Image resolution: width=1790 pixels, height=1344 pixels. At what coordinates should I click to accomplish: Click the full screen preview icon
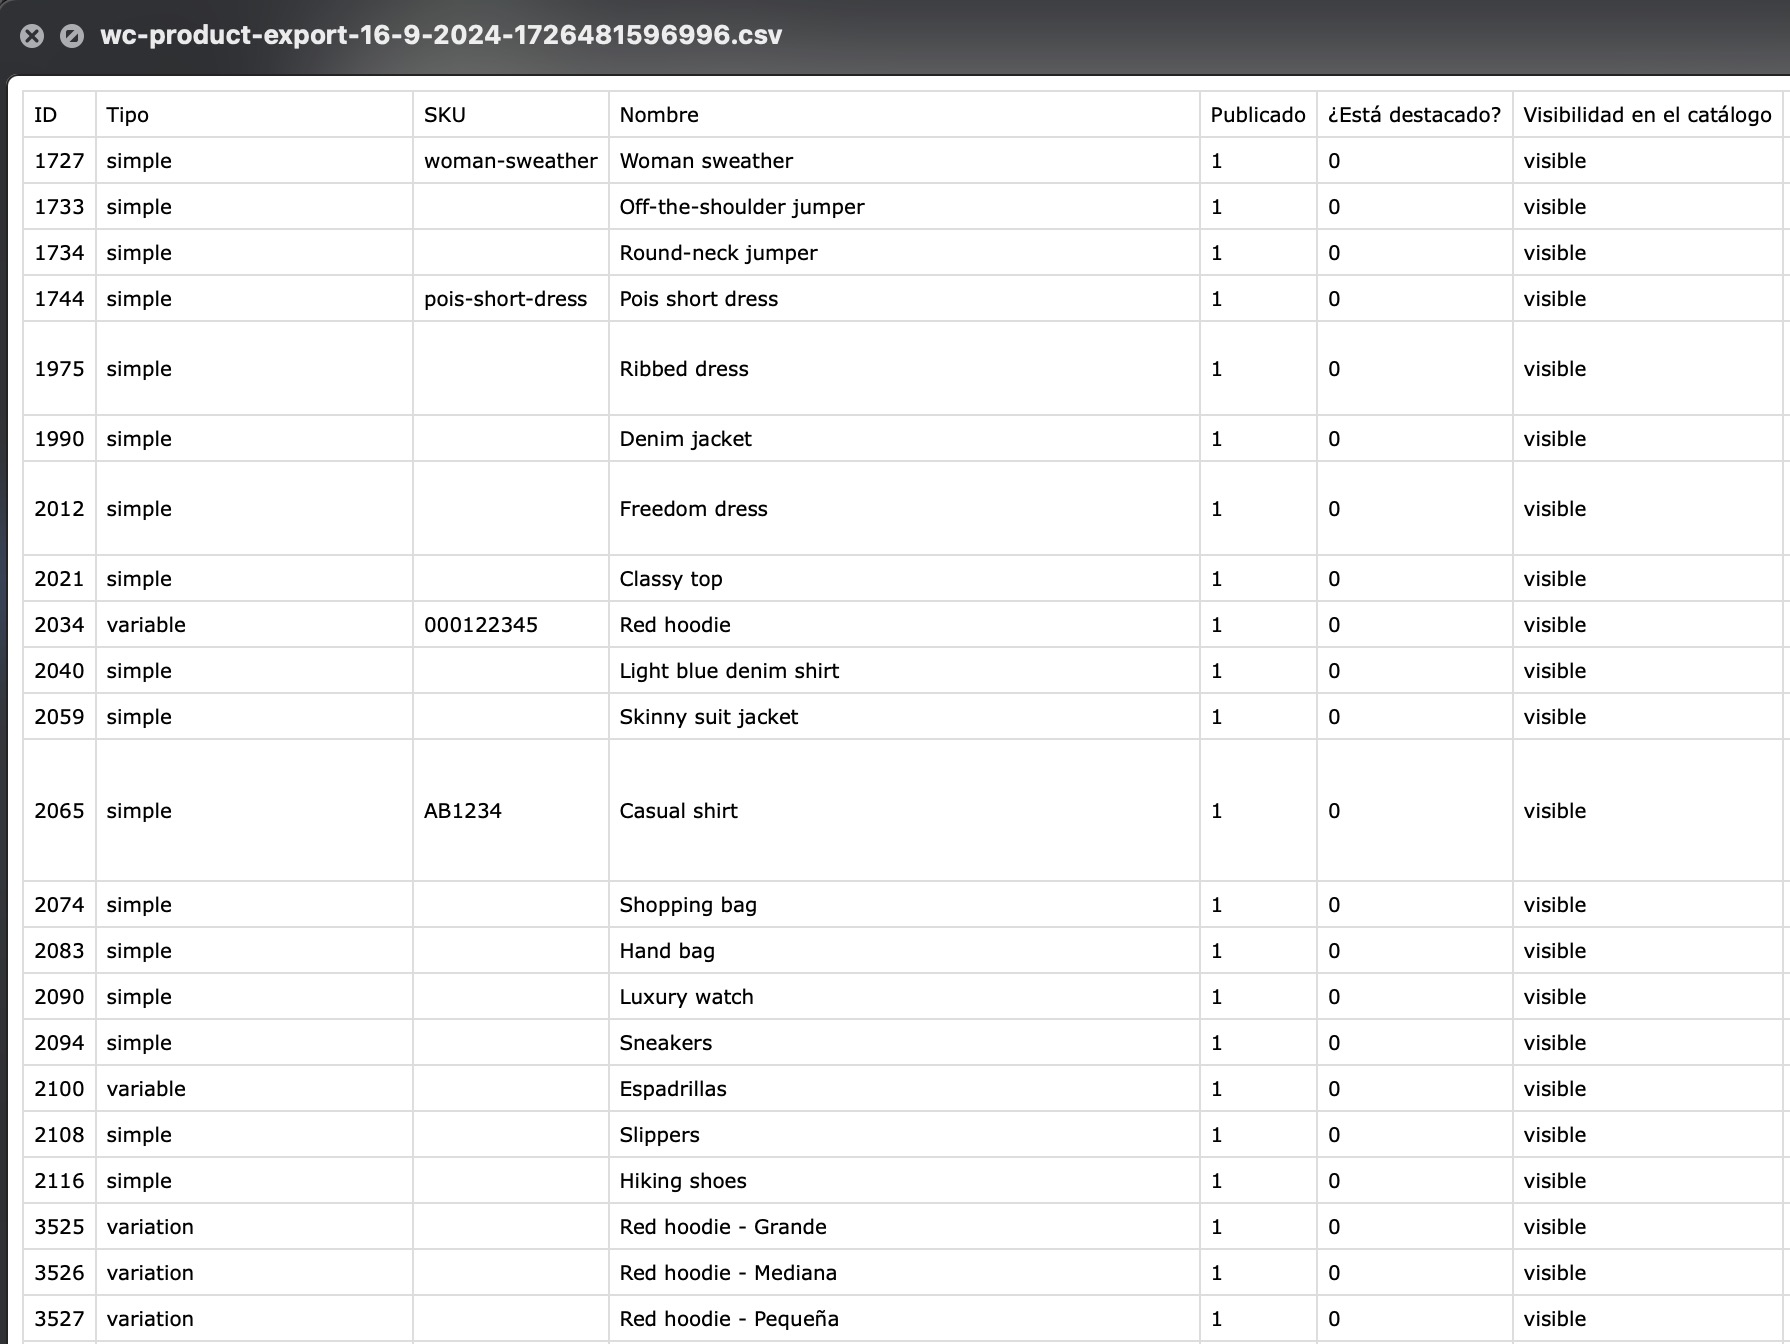click(72, 36)
